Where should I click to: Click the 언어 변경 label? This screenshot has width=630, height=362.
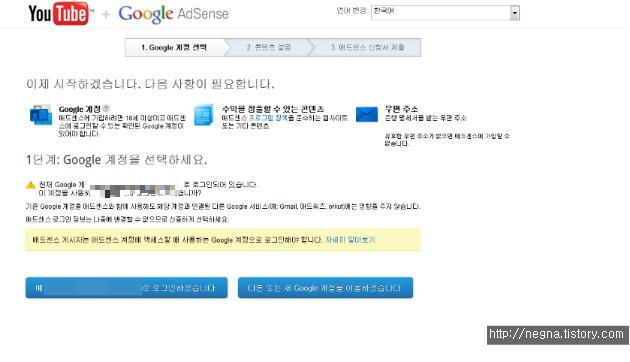[x=352, y=11]
